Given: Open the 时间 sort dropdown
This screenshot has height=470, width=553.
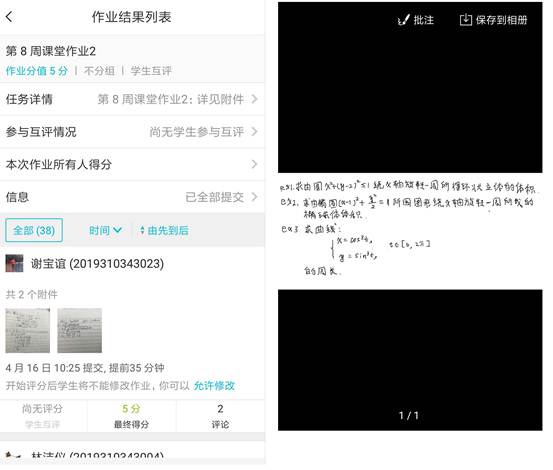Looking at the screenshot, I should pyautogui.click(x=105, y=231).
